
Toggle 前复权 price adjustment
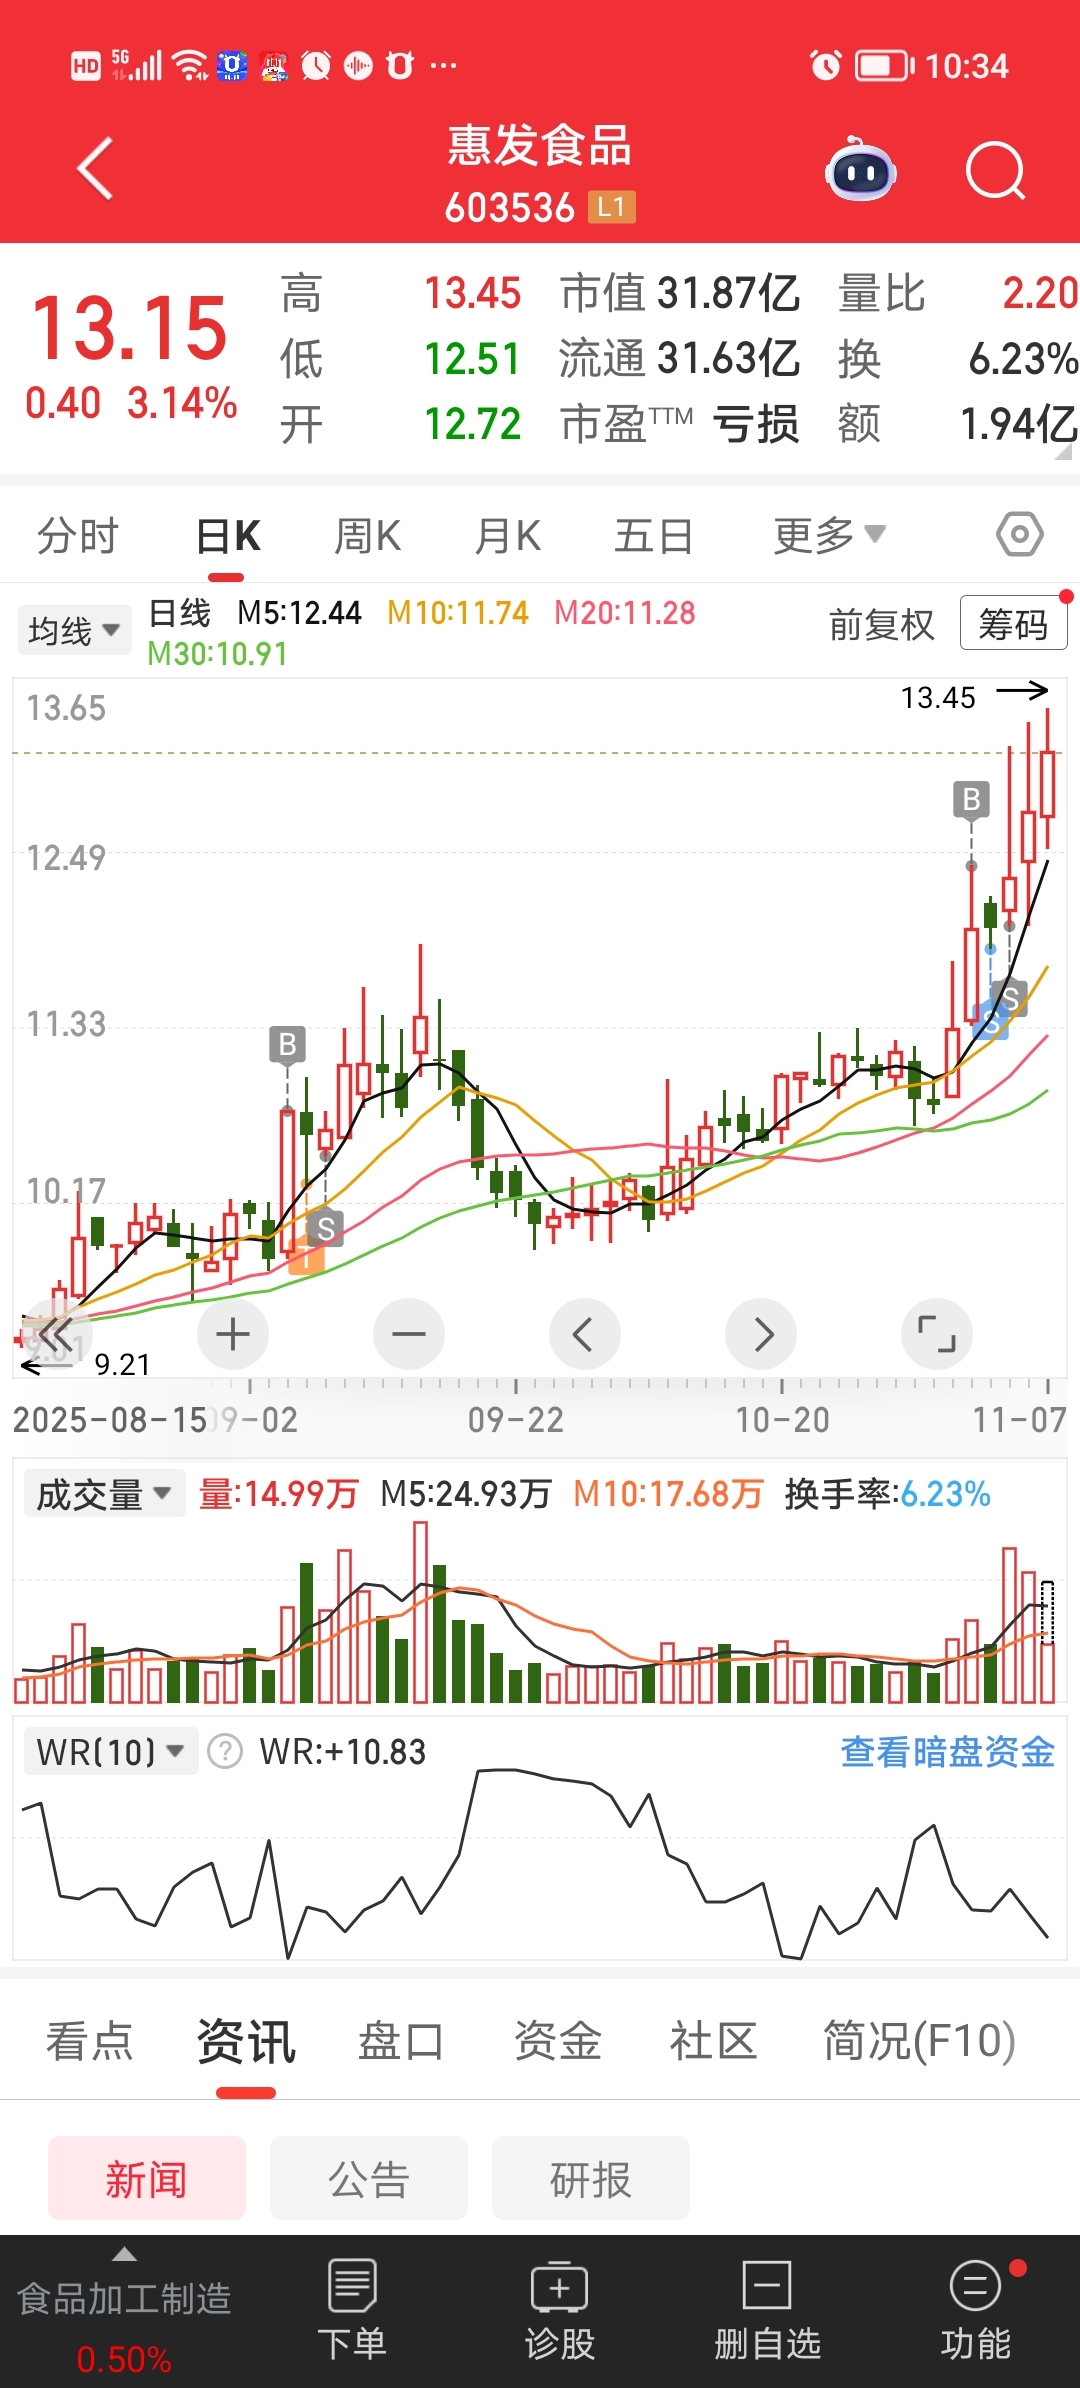point(881,625)
